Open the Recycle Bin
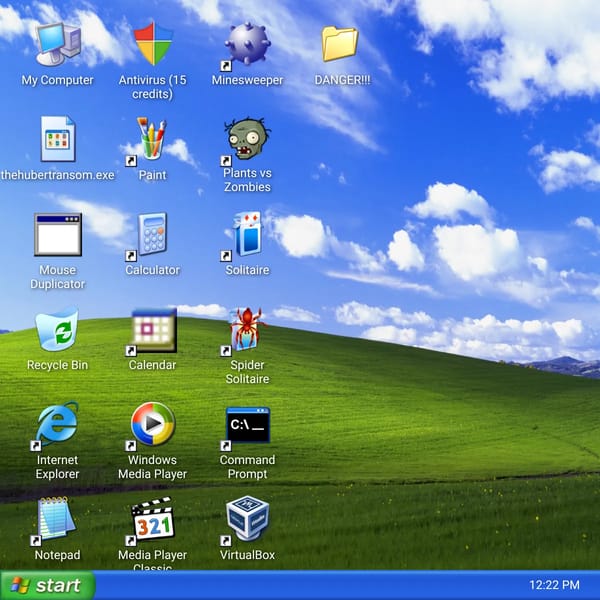 click(x=57, y=329)
